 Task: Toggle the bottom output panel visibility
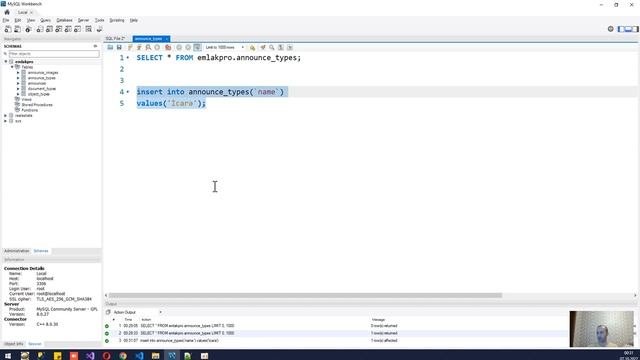[x=628, y=29]
